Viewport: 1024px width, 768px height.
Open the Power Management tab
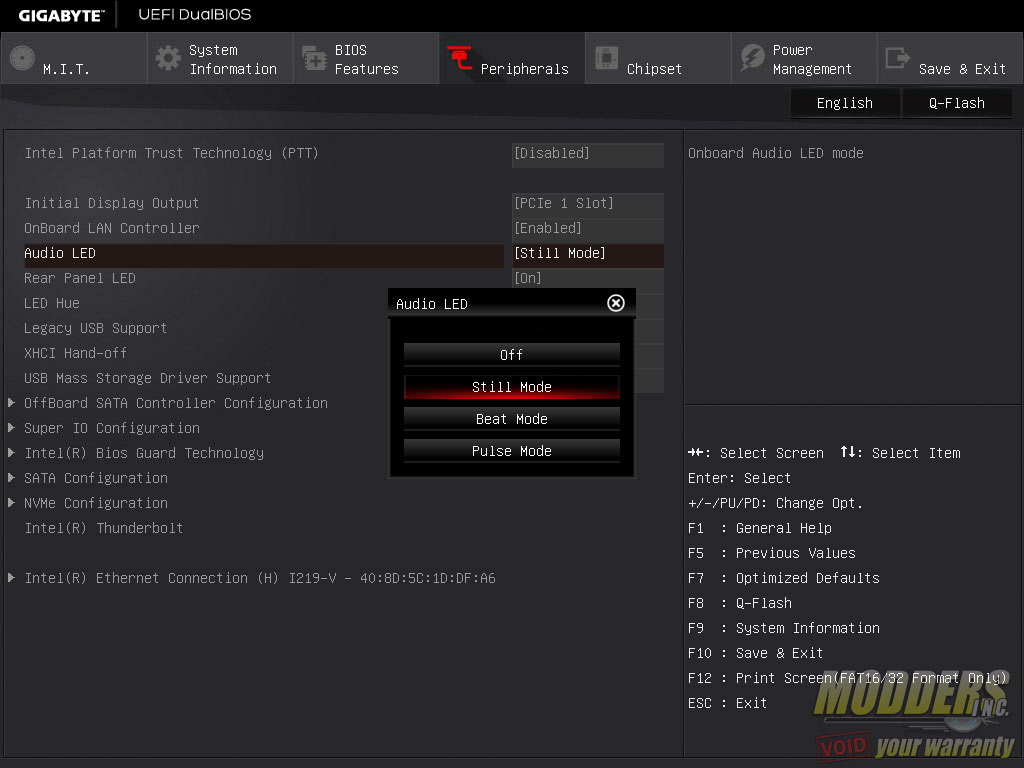click(804, 59)
